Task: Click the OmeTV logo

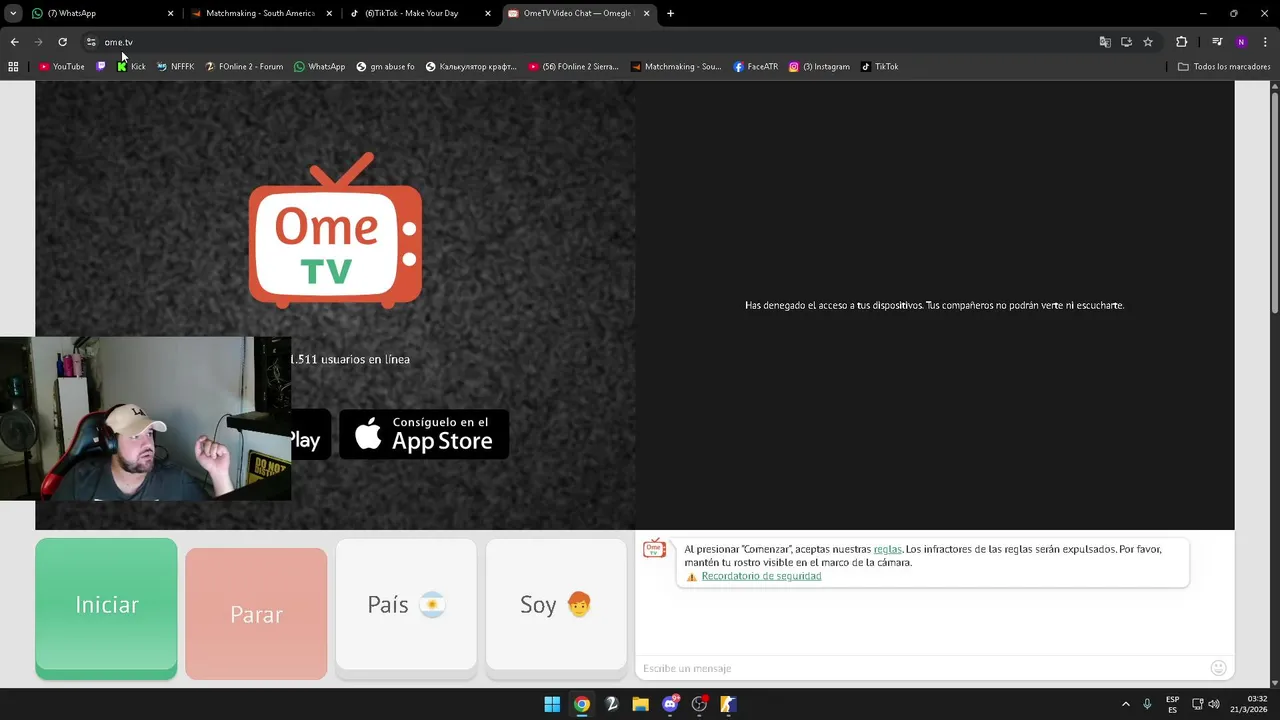Action: [335, 230]
